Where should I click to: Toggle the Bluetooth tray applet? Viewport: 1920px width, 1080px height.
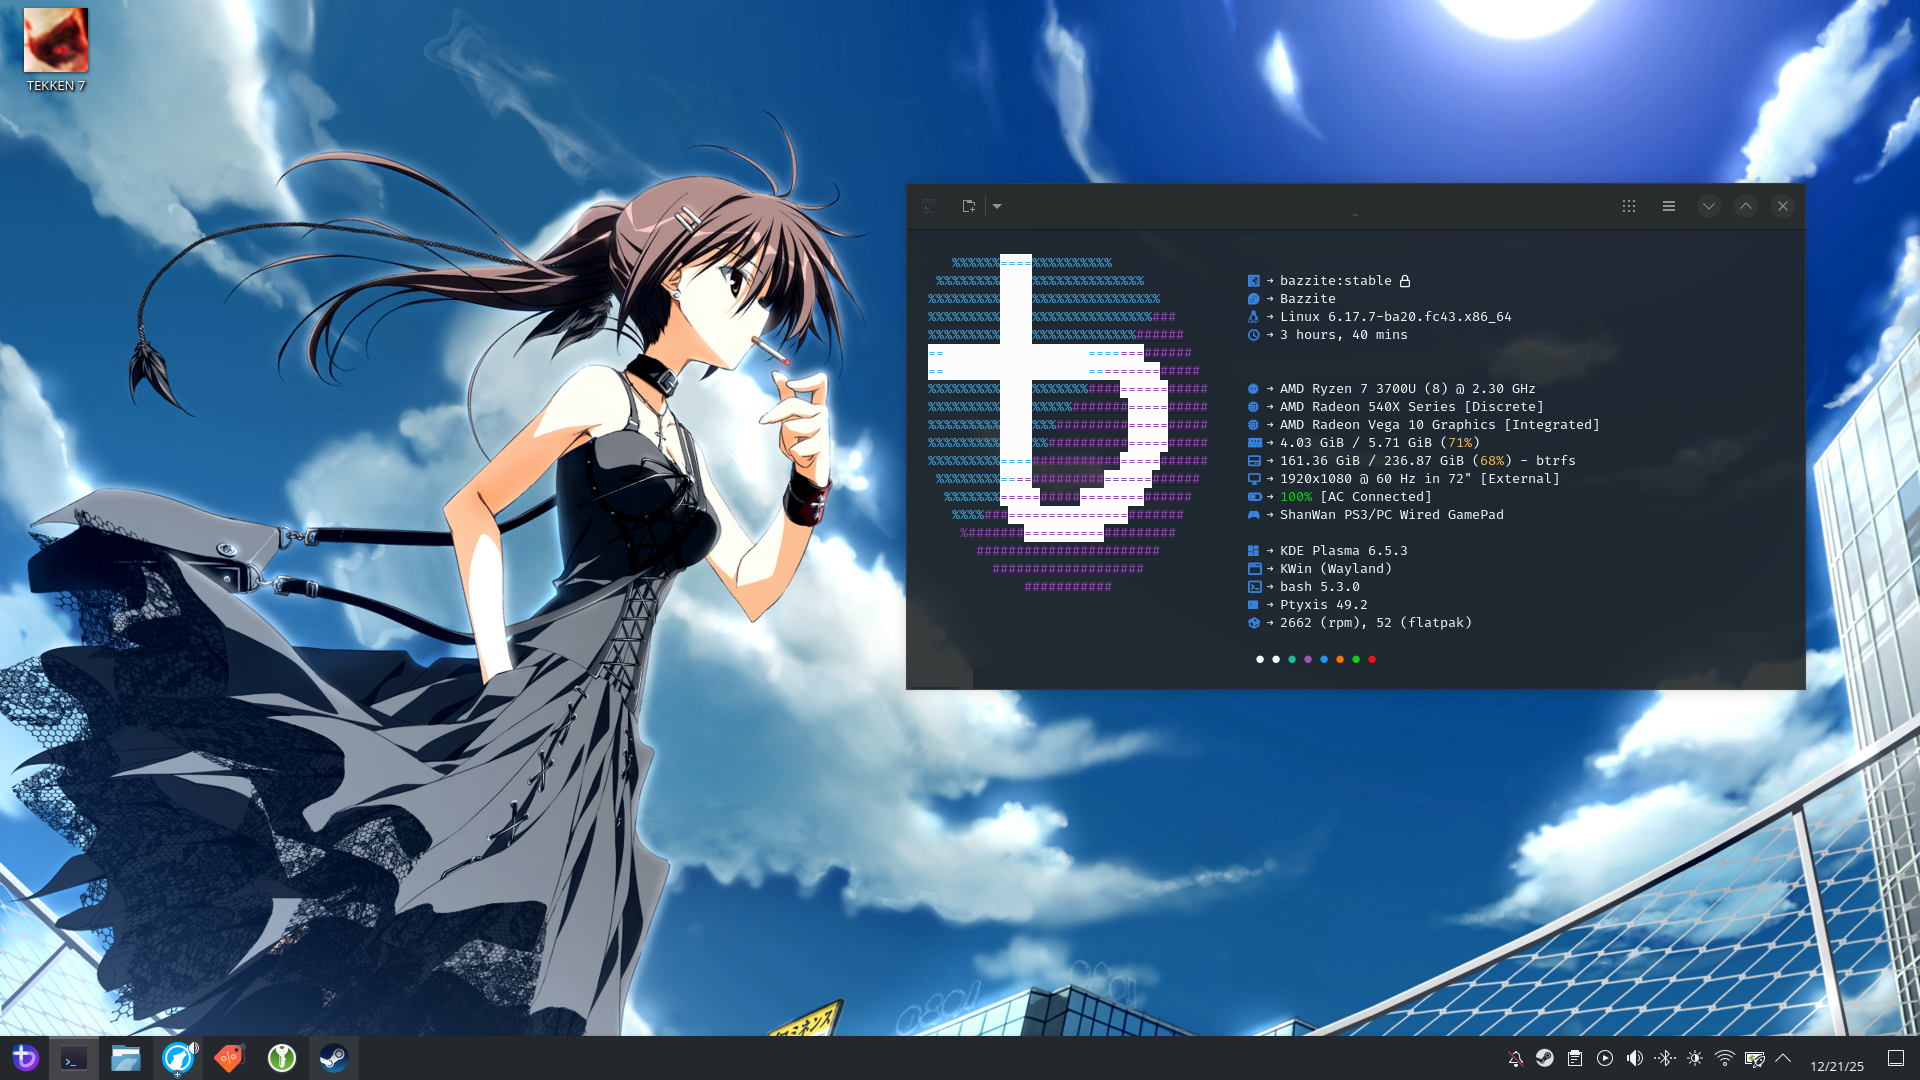click(1665, 1058)
